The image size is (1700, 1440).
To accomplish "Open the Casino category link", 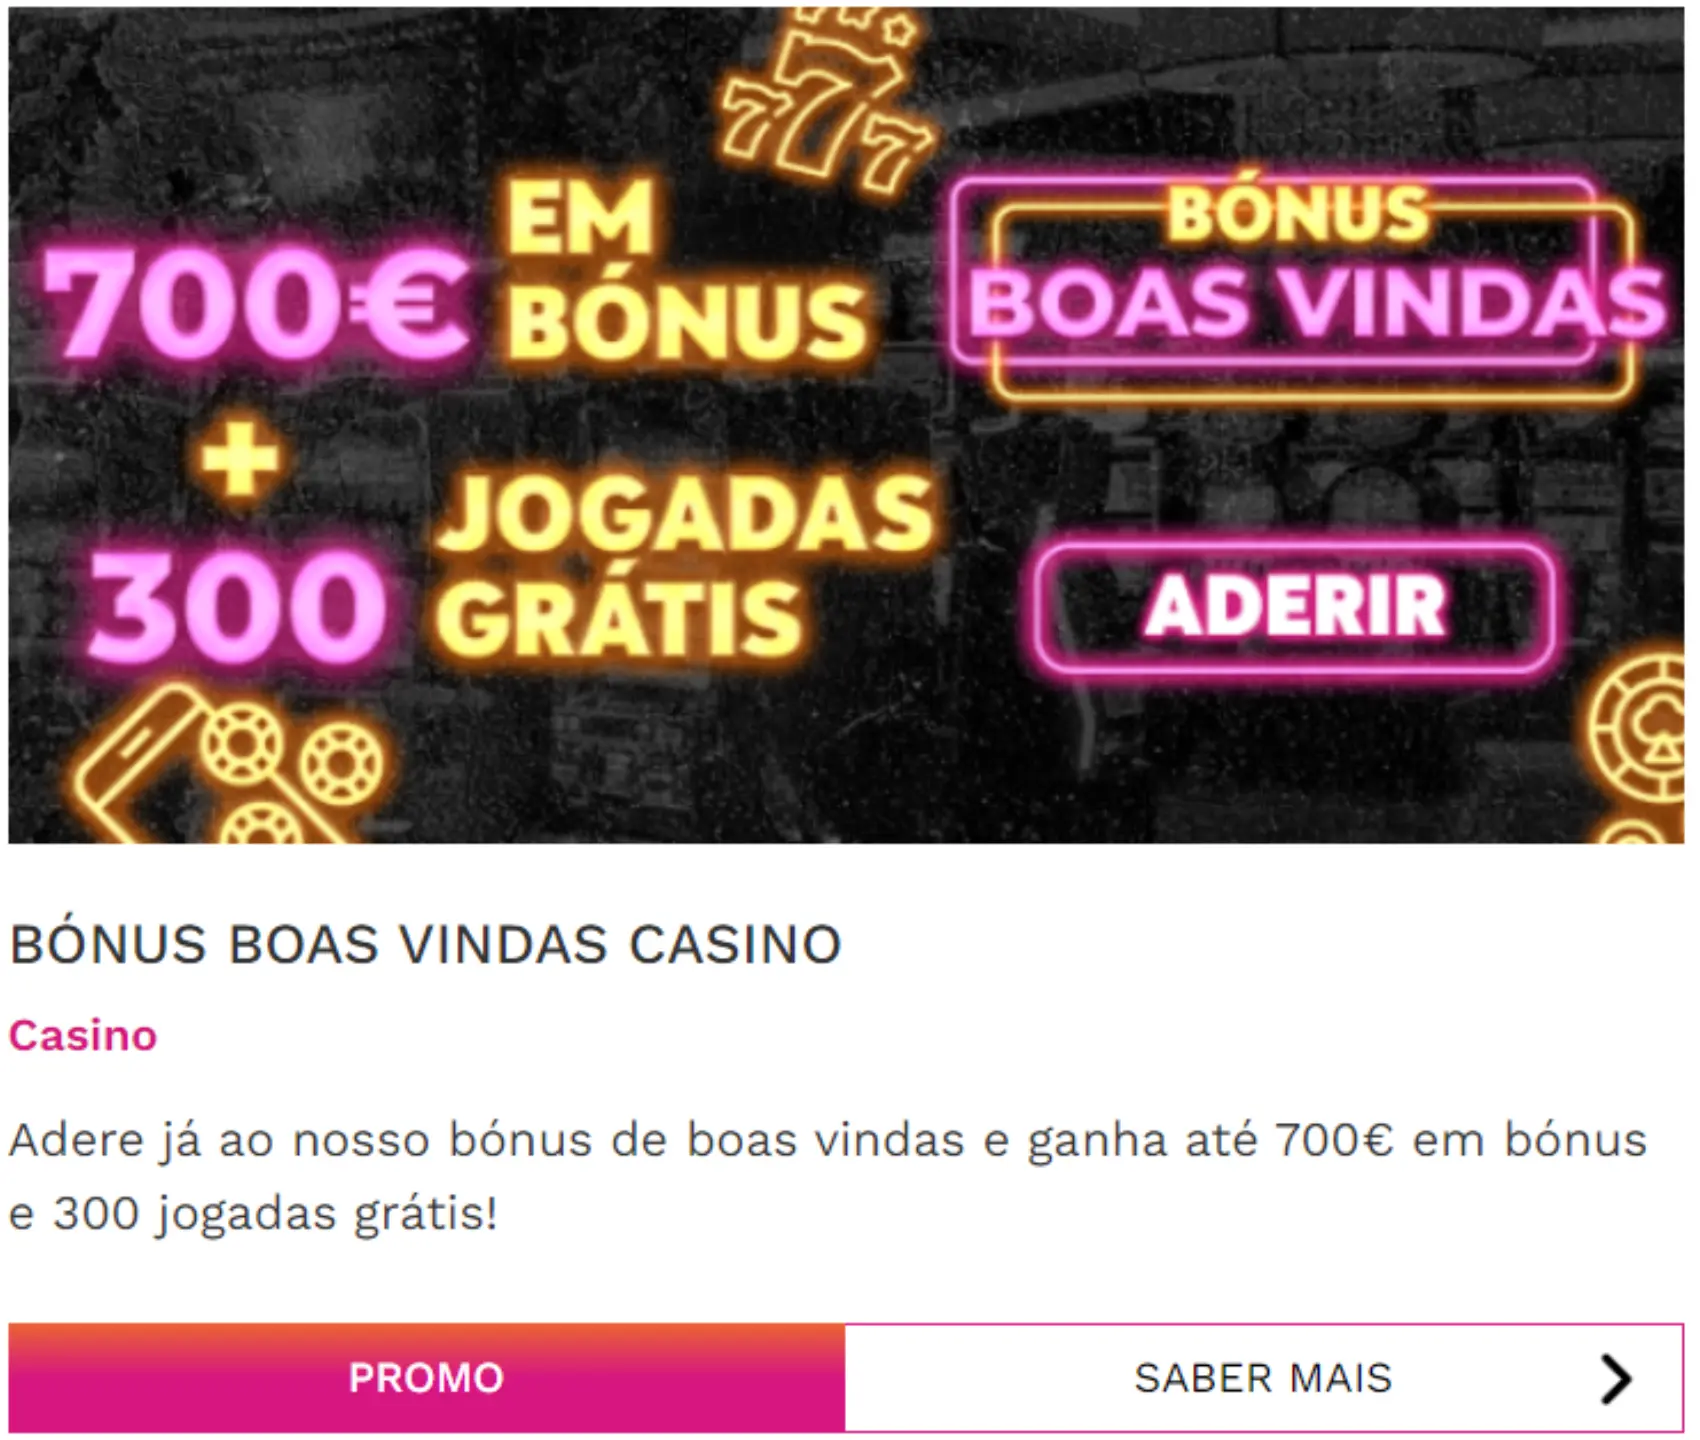I will point(83,1035).
